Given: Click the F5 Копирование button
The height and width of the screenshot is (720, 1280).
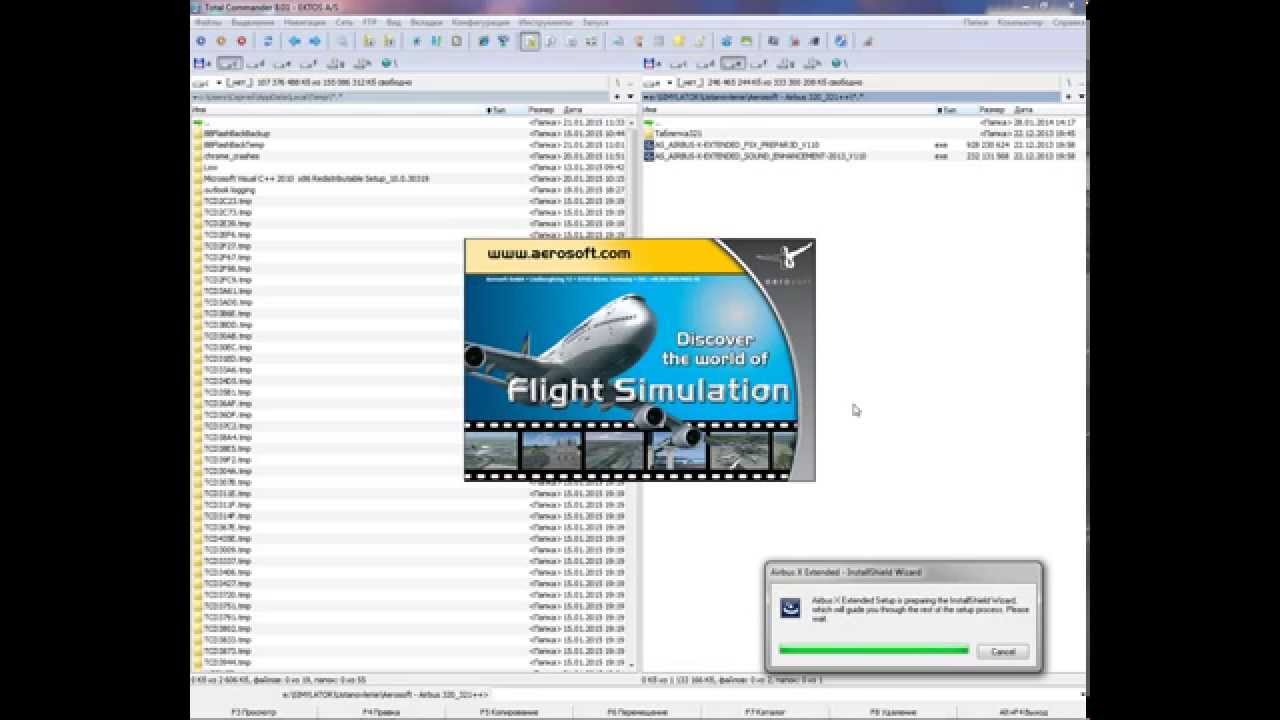Looking at the screenshot, I should [509, 712].
